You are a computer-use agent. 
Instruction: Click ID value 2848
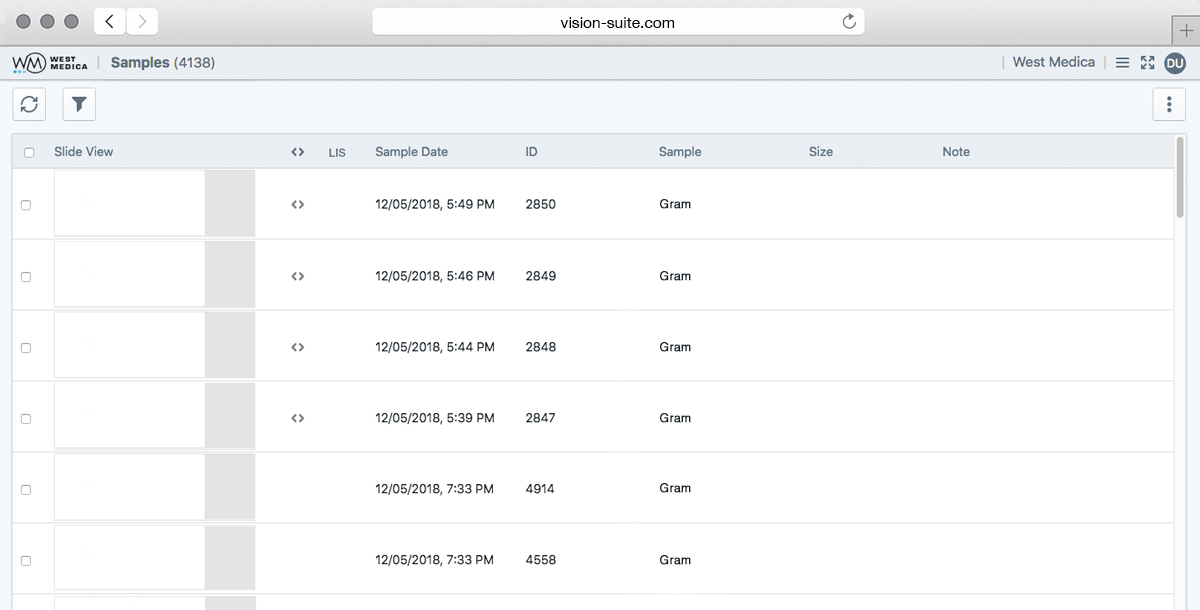click(x=540, y=347)
